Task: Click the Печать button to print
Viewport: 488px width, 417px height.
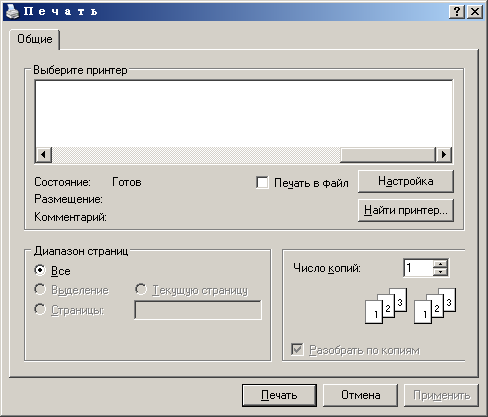Action: (x=279, y=395)
